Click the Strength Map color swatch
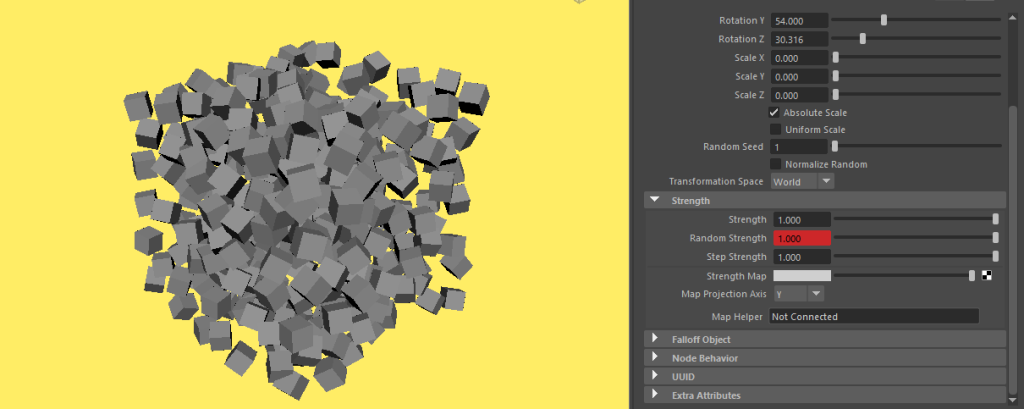This screenshot has width=1024, height=409. pyautogui.click(x=801, y=276)
